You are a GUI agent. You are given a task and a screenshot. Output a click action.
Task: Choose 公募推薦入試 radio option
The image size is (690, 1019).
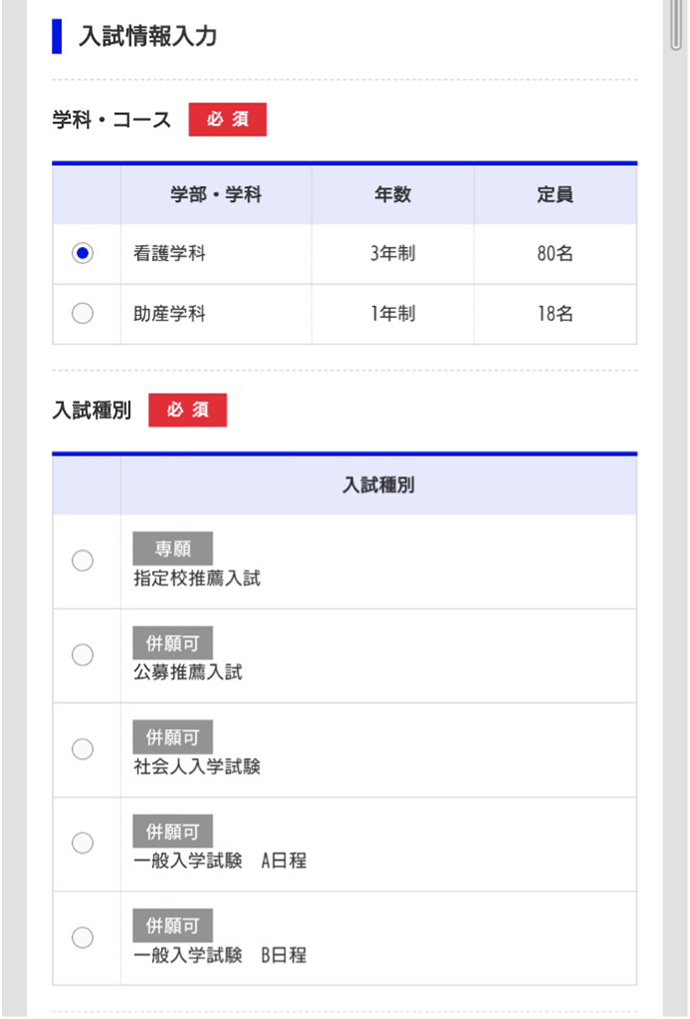(83, 654)
